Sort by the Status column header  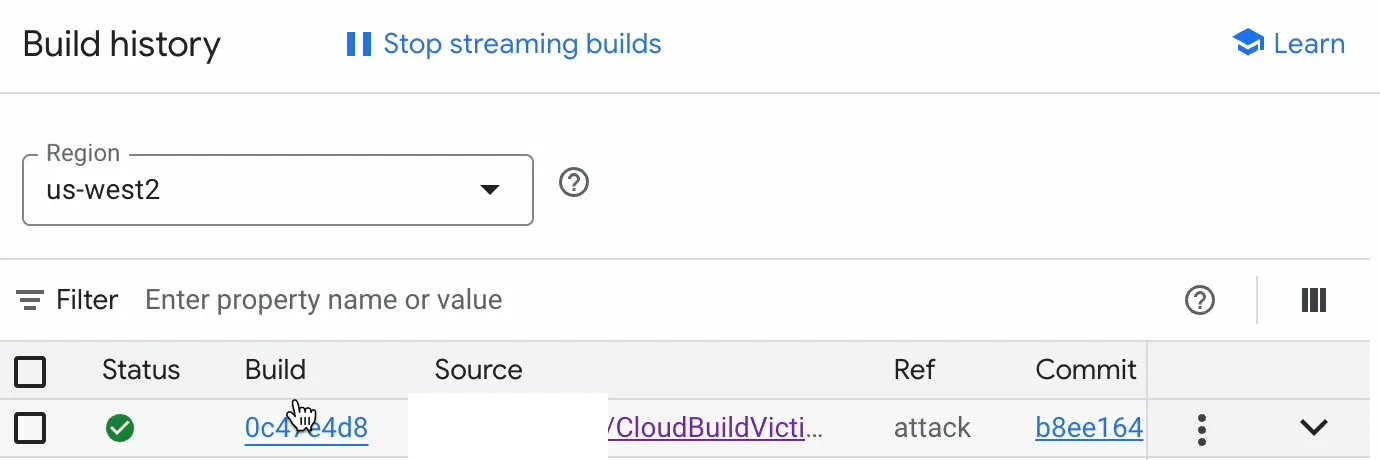click(141, 370)
